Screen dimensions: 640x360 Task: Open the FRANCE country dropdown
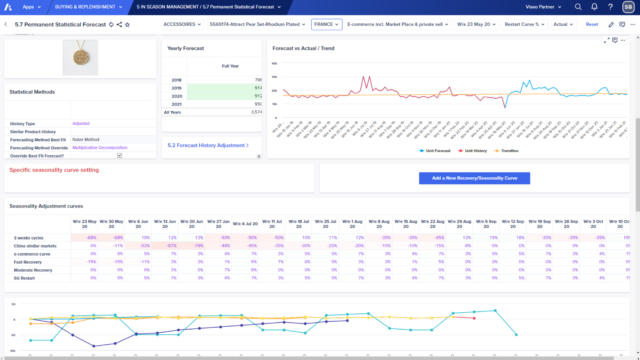point(327,24)
